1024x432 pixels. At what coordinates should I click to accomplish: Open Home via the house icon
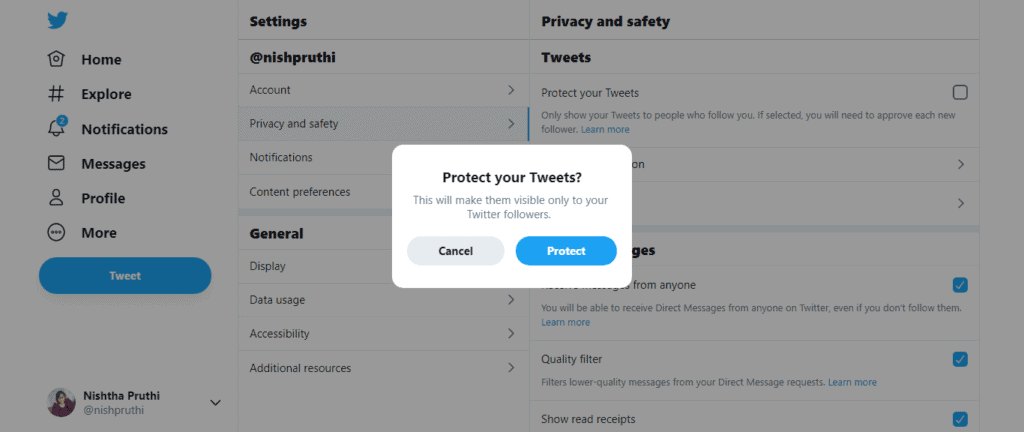57,59
